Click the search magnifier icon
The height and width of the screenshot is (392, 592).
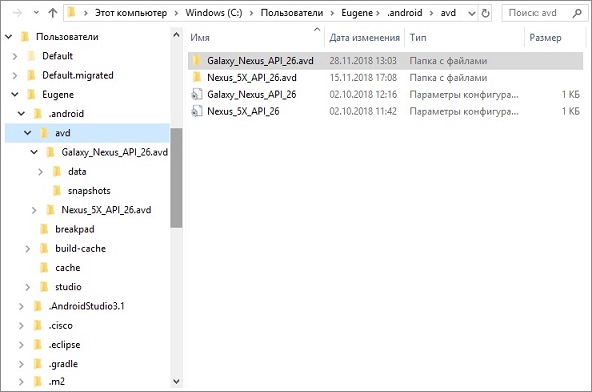577,13
